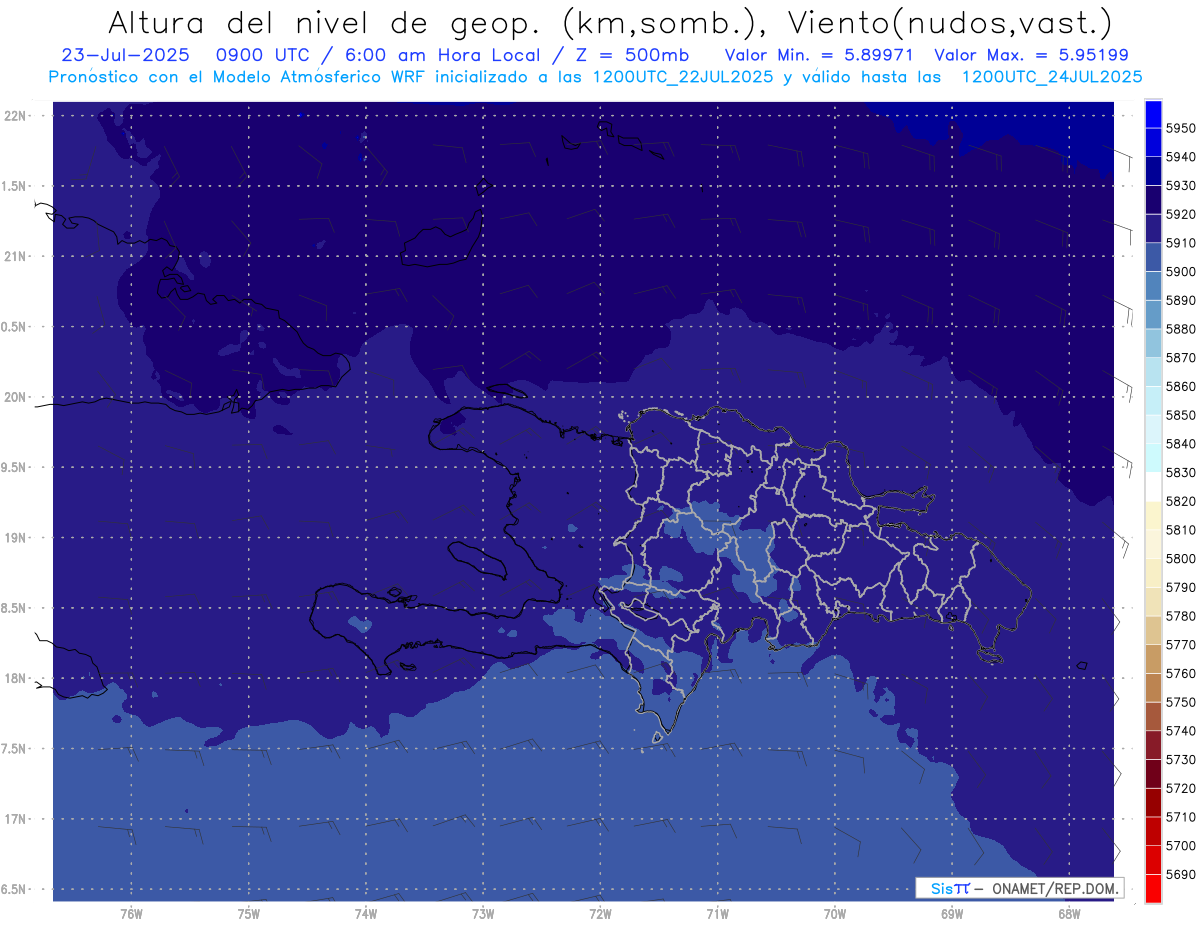Pick the swatch between 5930 and 5920
Screen dimensions: 1200x927
1153,200
